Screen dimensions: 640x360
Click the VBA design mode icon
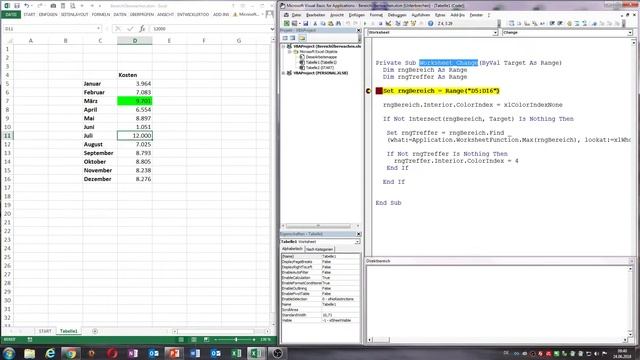pos(389,23)
